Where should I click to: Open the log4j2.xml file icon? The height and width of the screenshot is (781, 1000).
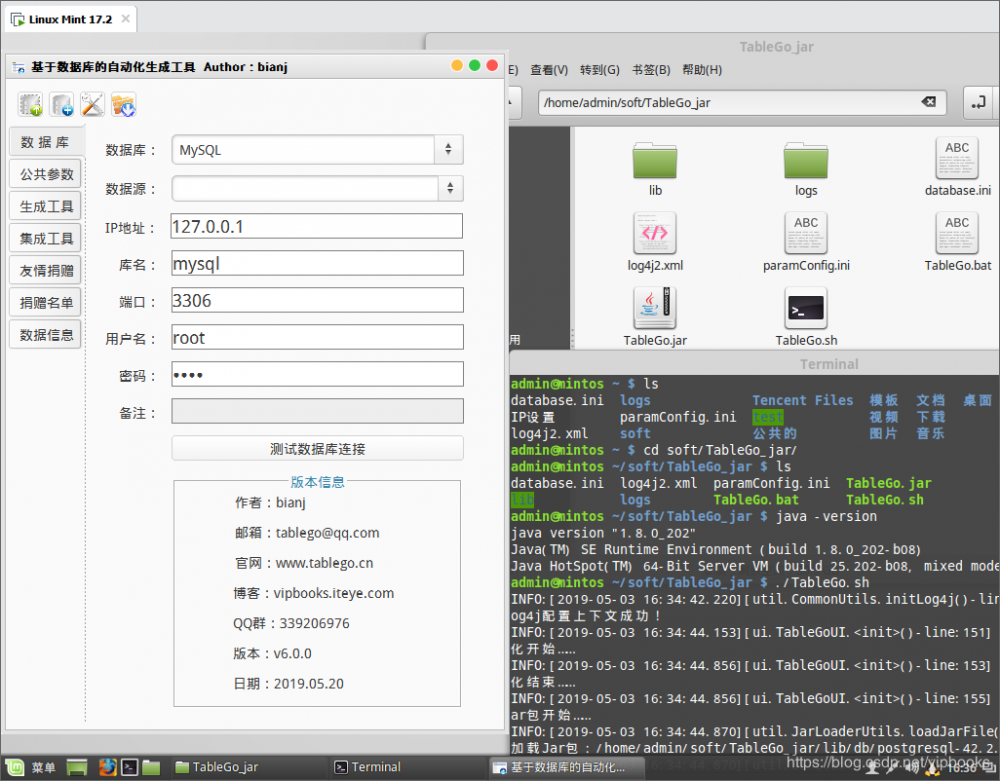(x=655, y=234)
